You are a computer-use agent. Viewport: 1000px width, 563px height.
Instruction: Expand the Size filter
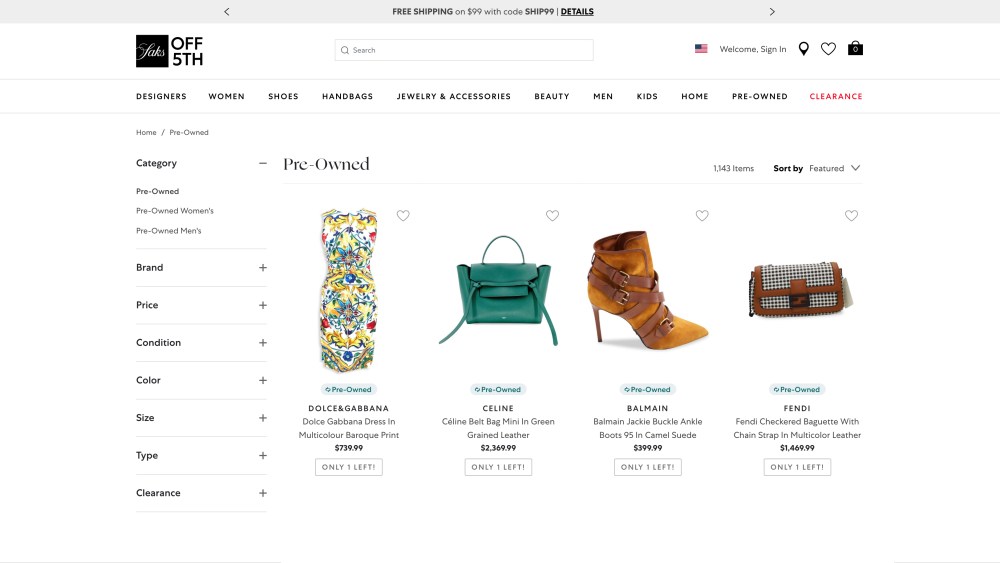pos(262,418)
